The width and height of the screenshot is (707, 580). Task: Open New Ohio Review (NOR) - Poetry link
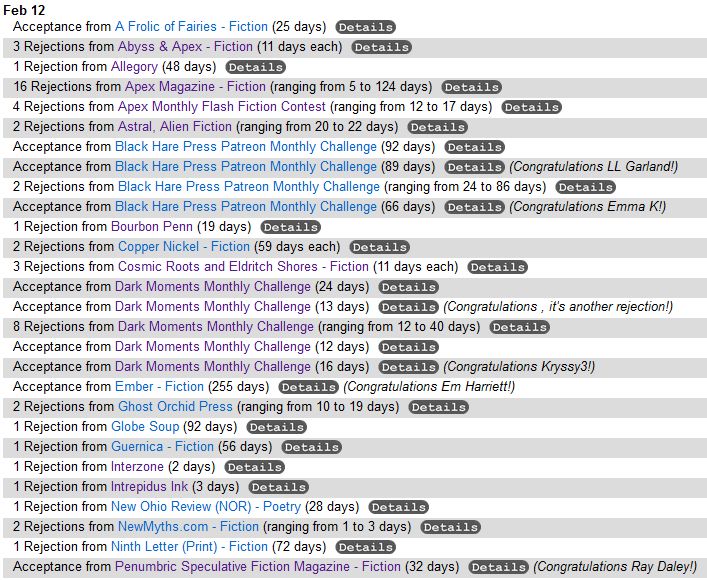206,506
